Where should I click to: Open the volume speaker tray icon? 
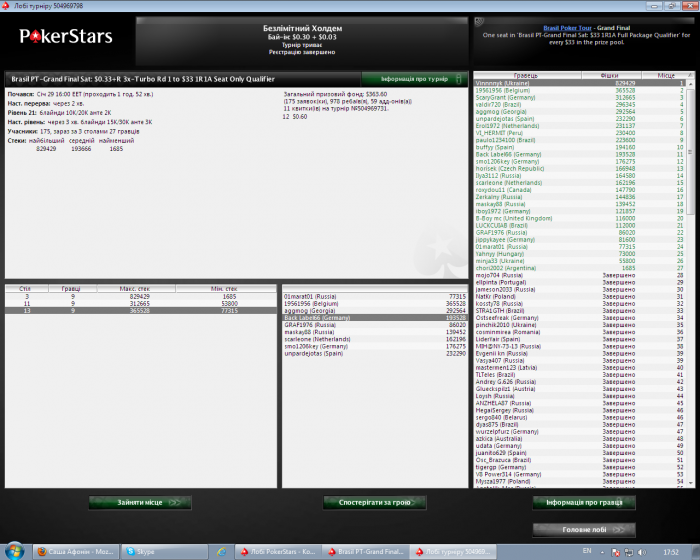(642, 552)
